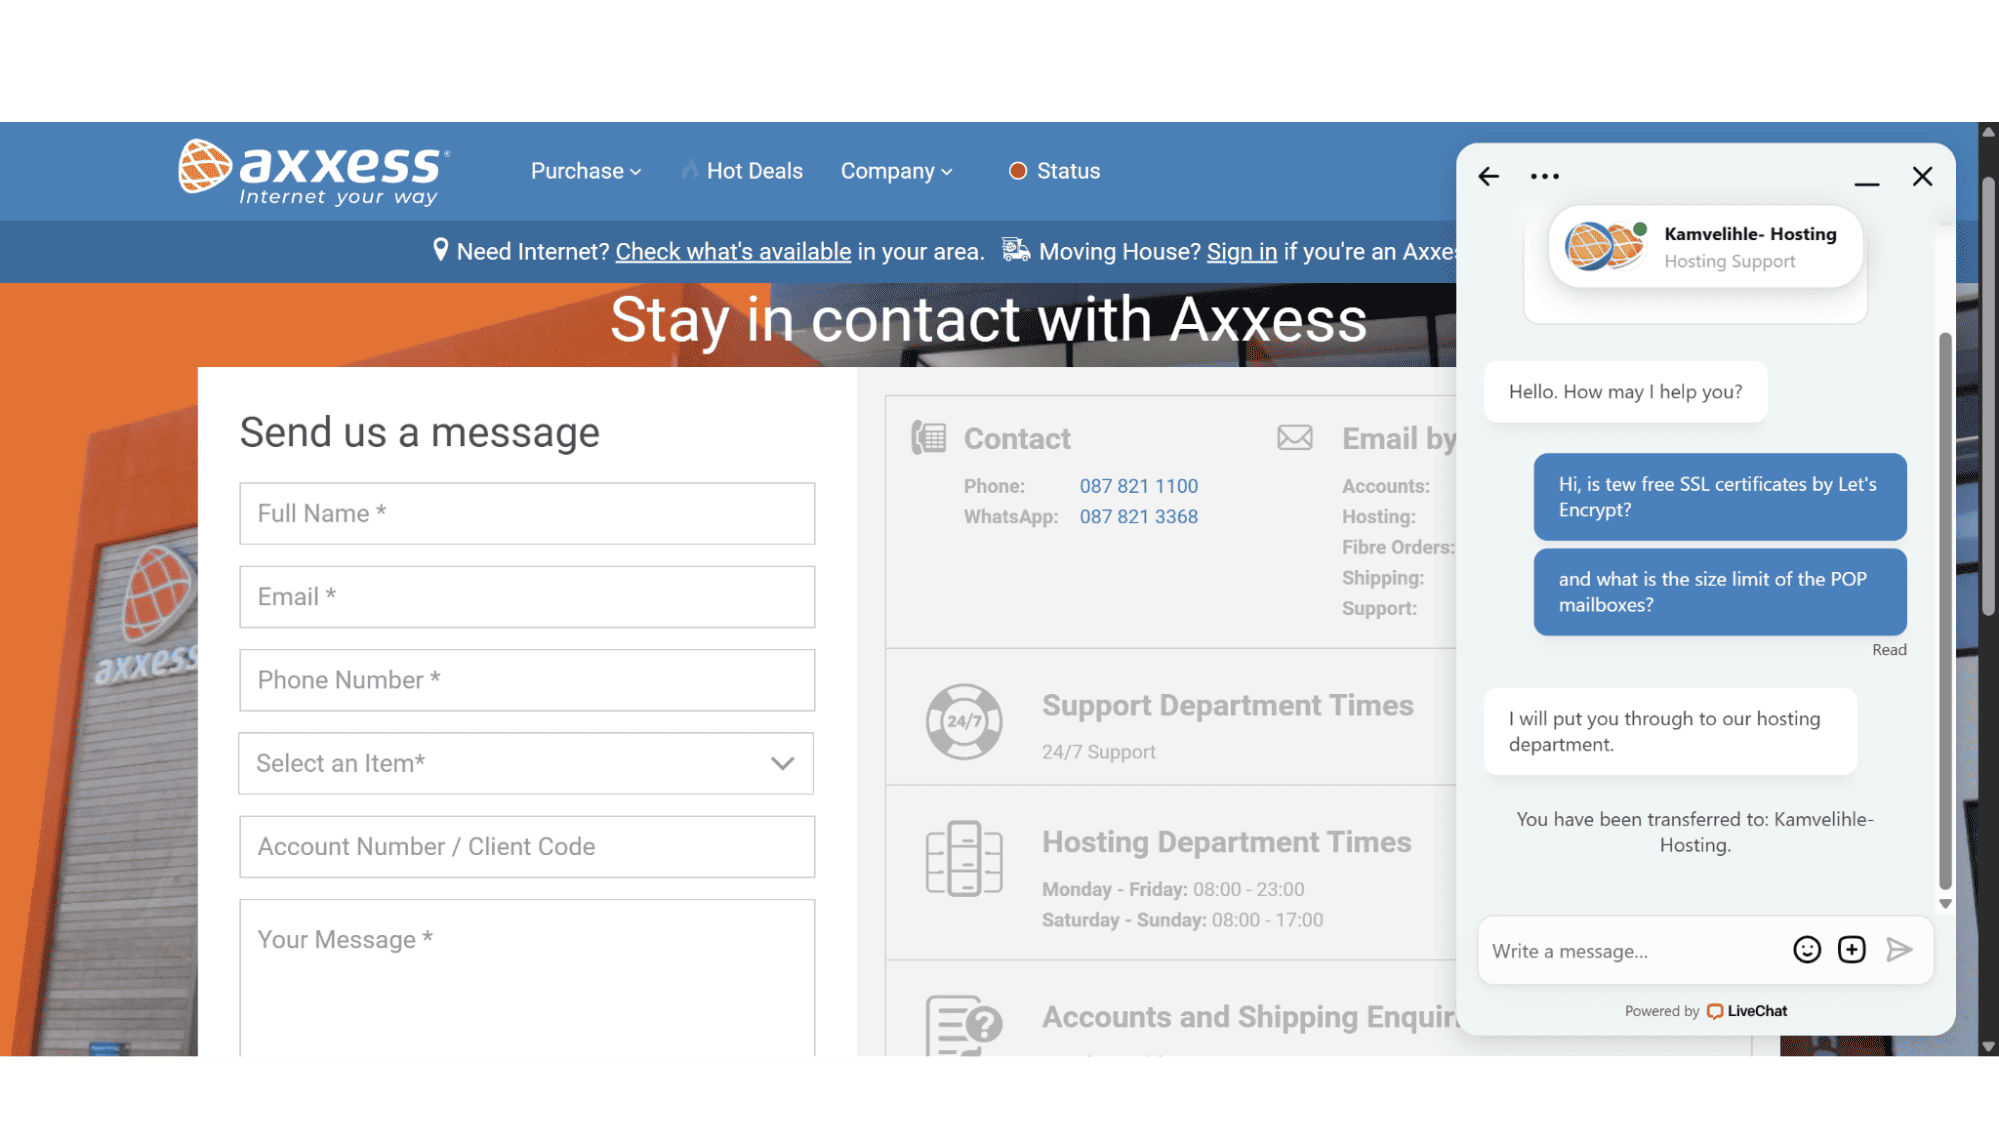Screen dimensions: 1999x1125
Task: Click the Accounts and Shipping enquiries icon
Action: tap(964, 1025)
